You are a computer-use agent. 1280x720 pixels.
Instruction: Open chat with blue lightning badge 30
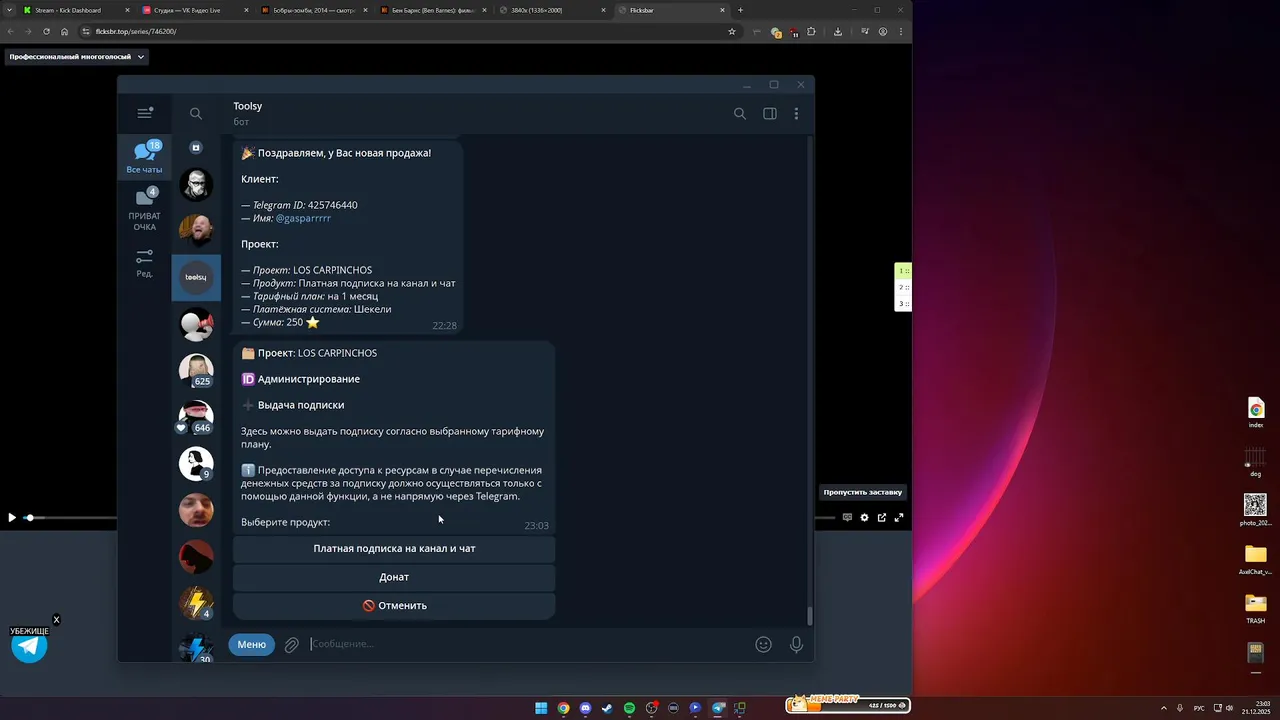click(196, 648)
